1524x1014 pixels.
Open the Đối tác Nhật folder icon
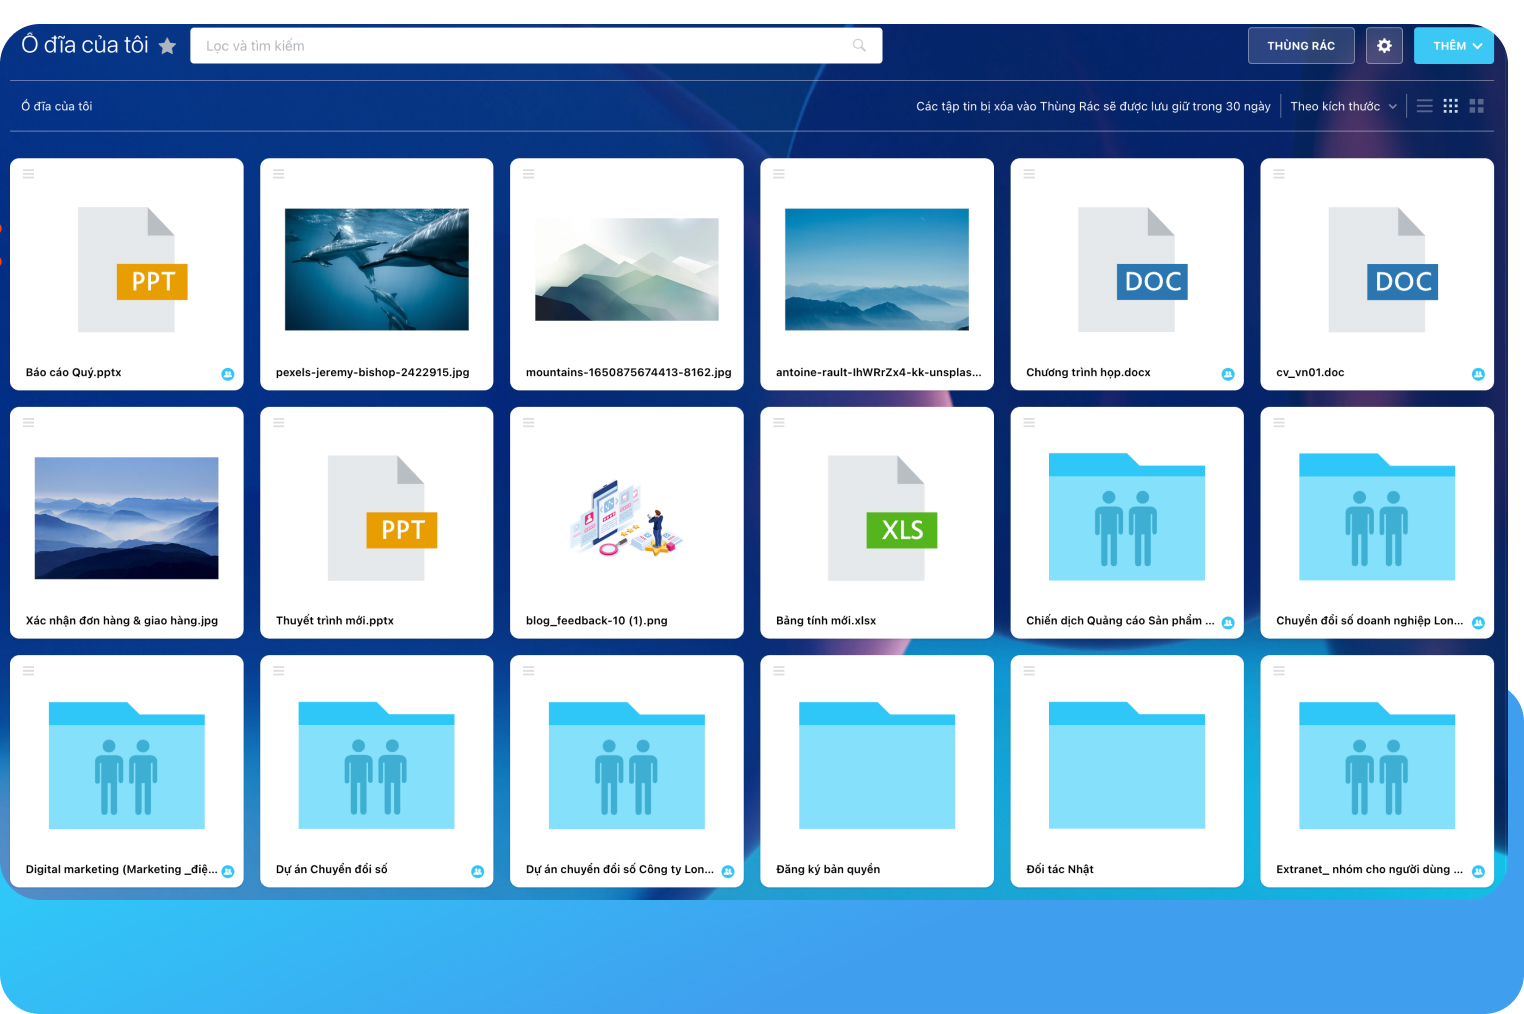click(x=1126, y=766)
